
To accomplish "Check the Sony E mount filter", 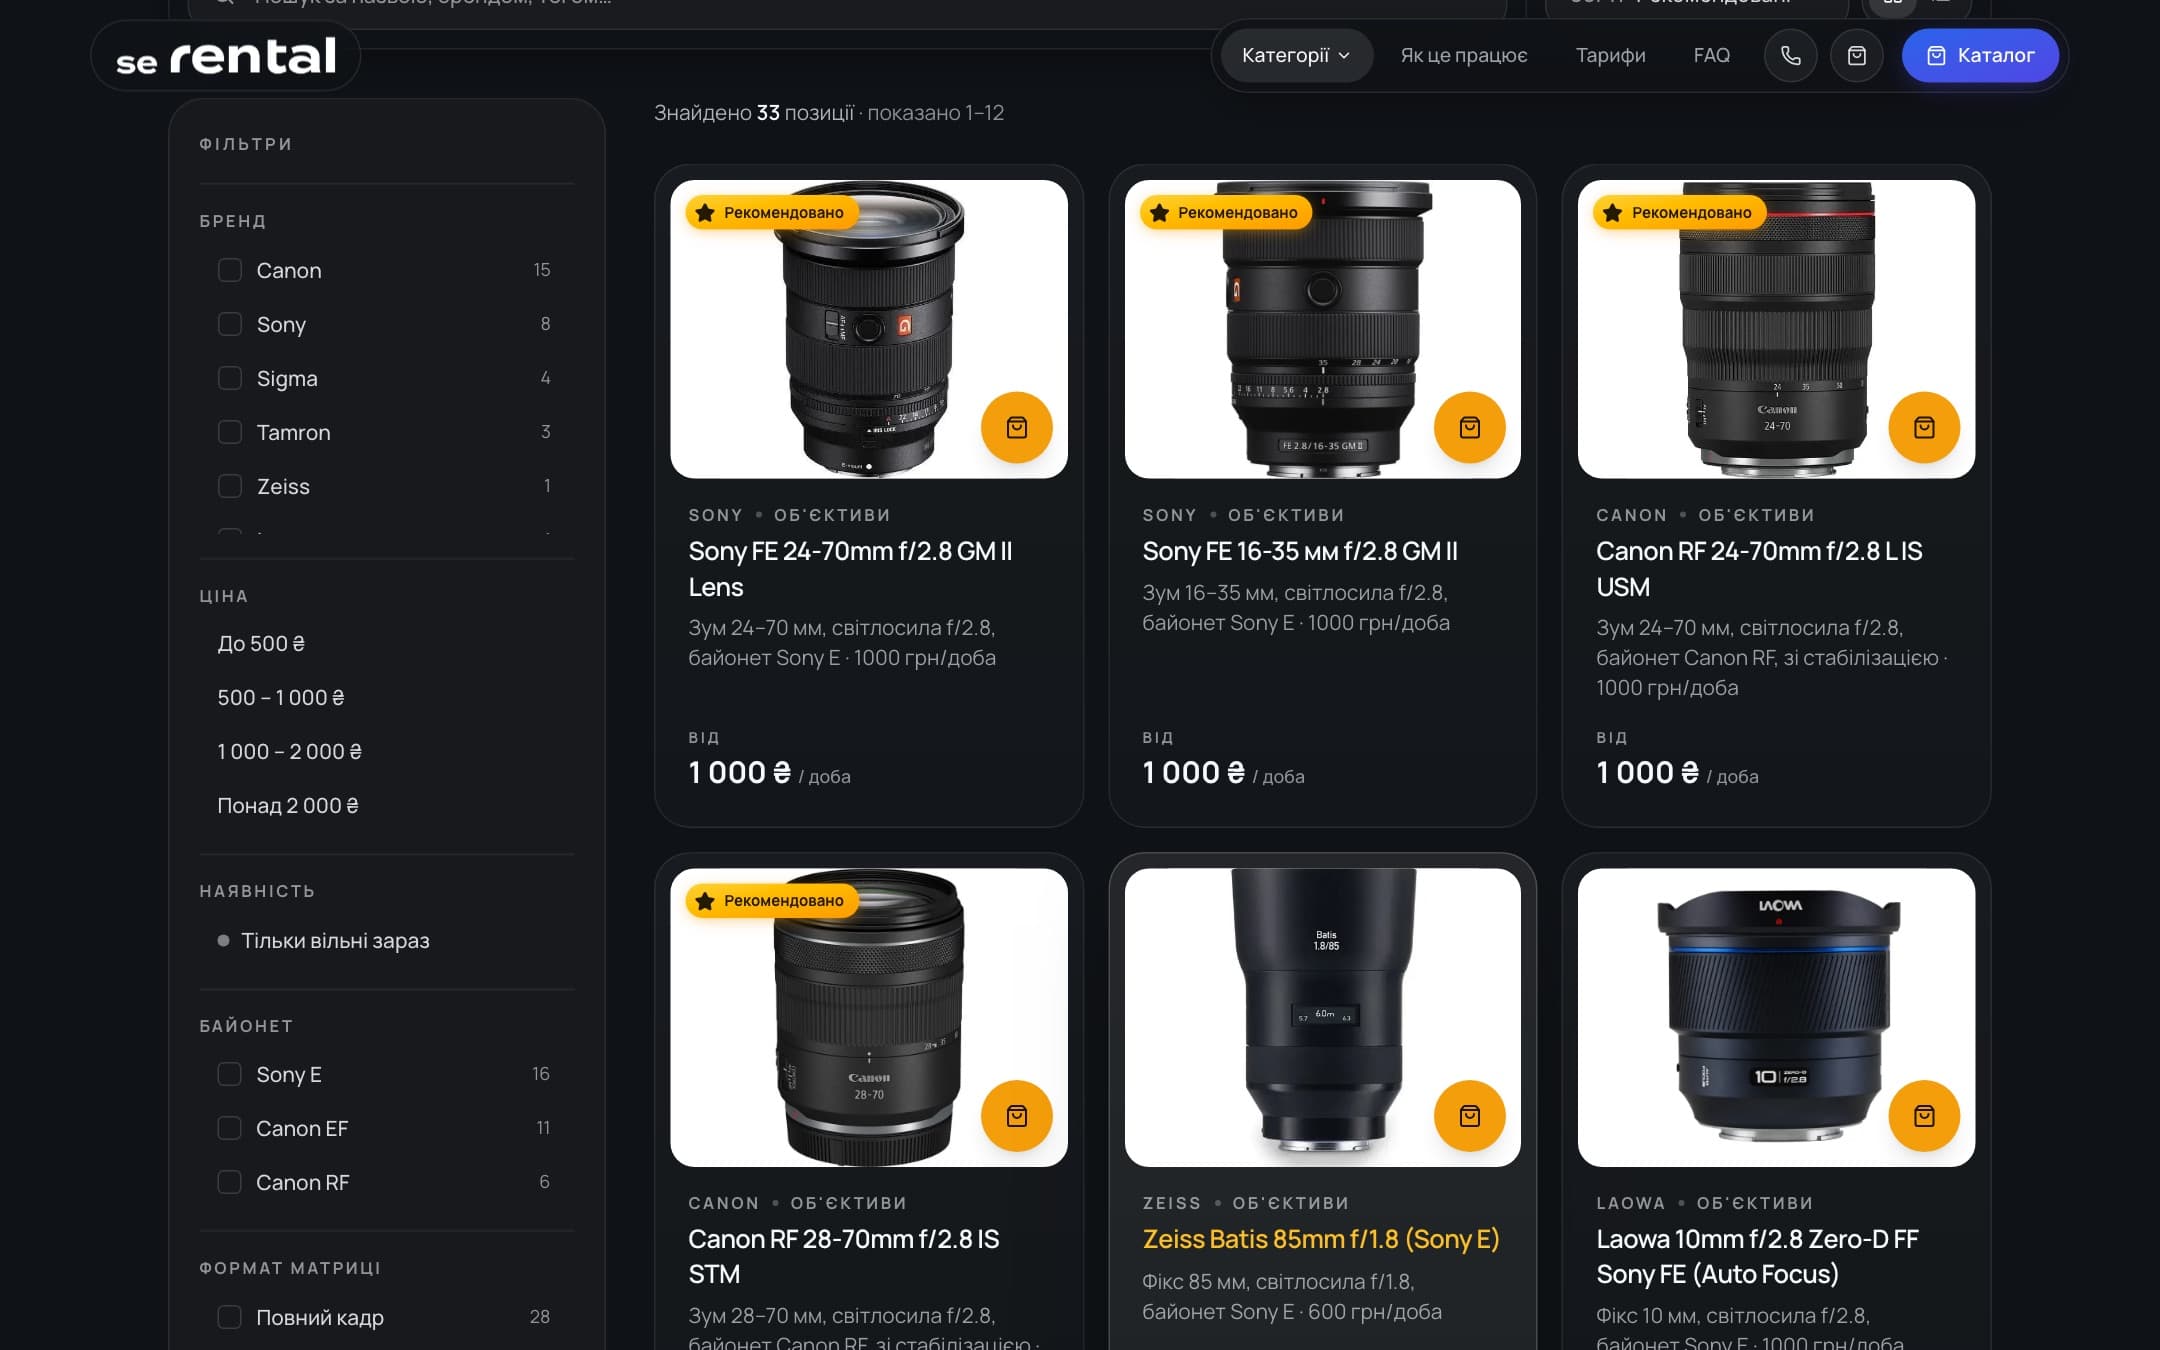I will pyautogui.click(x=230, y=1074).
